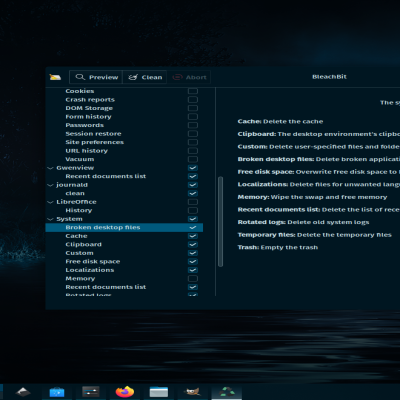
Task: Select the Memory row
Action: click(124, 279)
